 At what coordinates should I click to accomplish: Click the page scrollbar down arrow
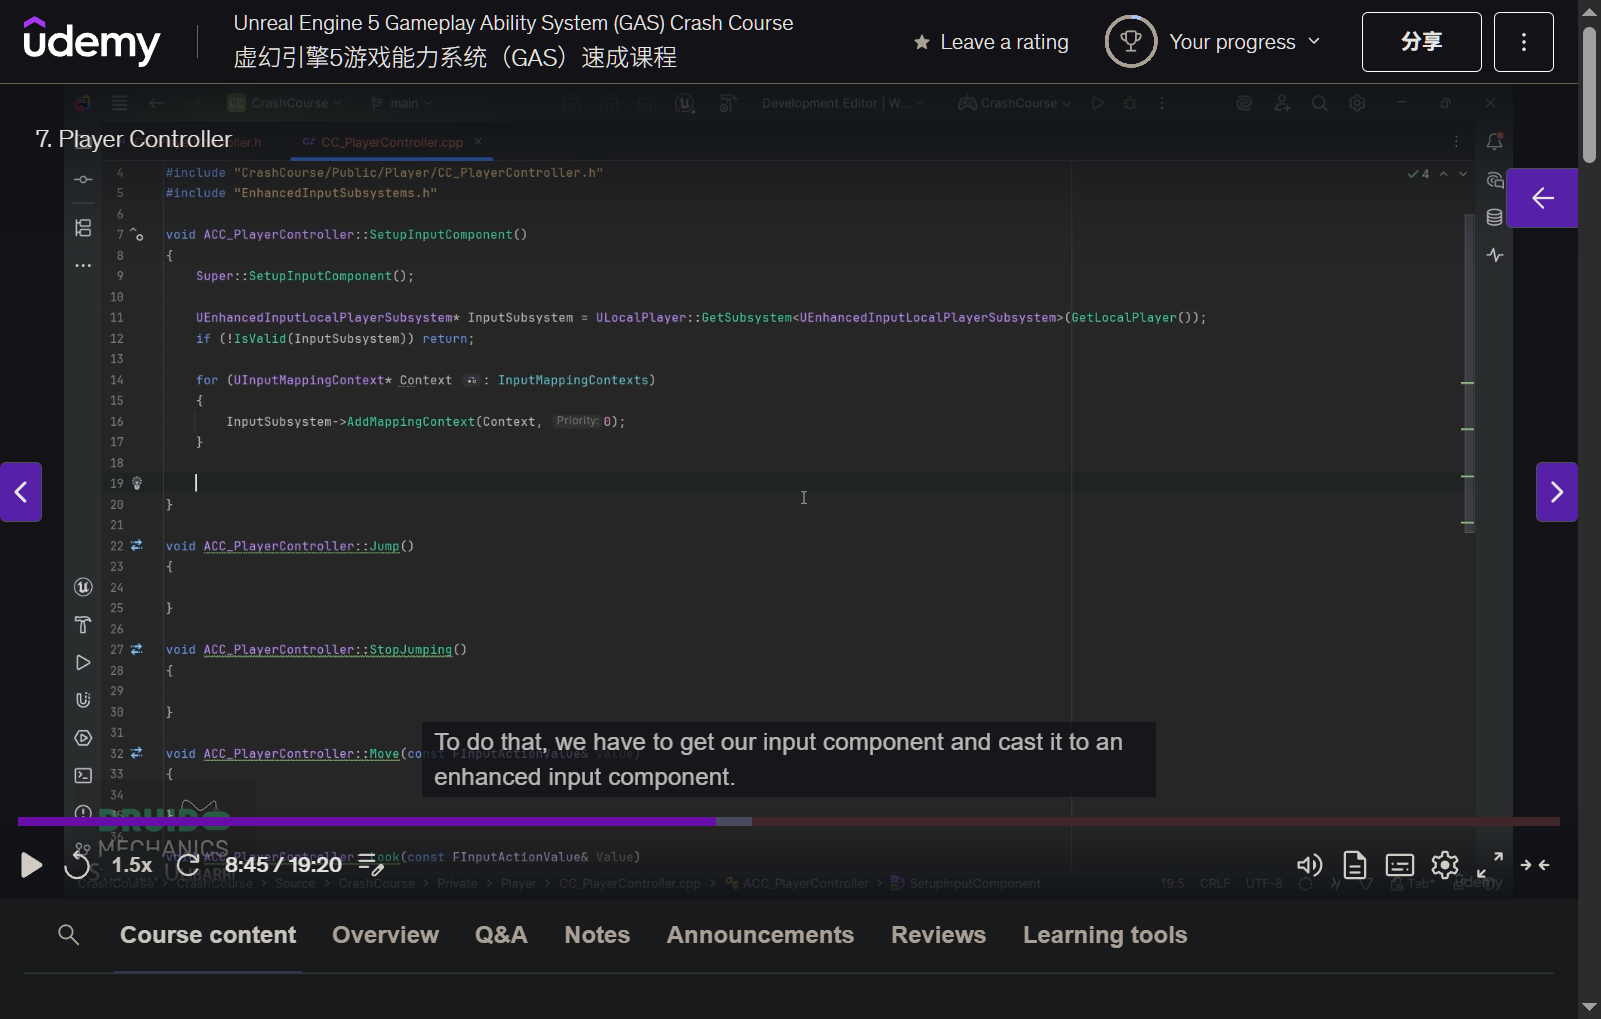coord(1590,1007)
